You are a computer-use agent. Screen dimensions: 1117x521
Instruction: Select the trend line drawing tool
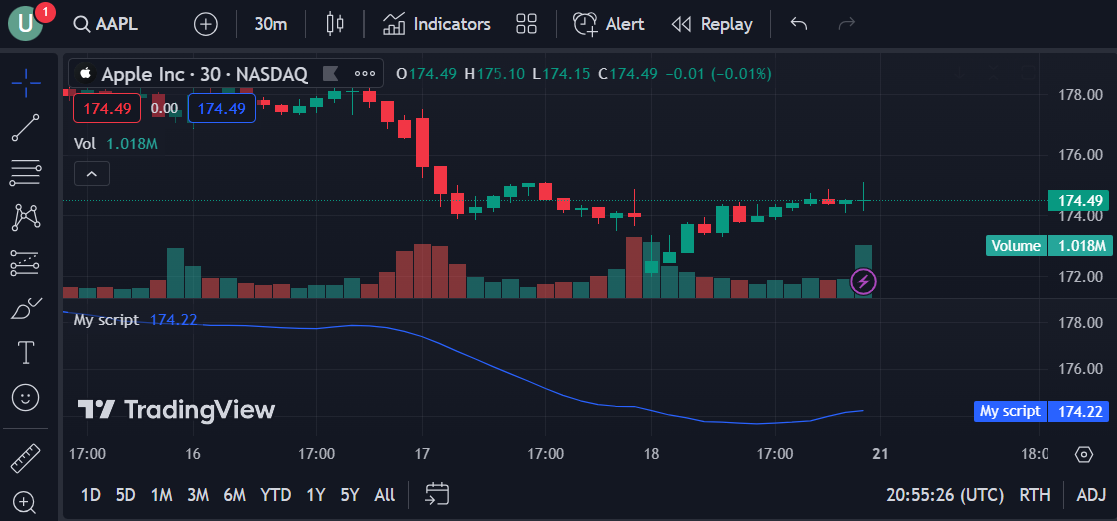[x=26, y=128]
